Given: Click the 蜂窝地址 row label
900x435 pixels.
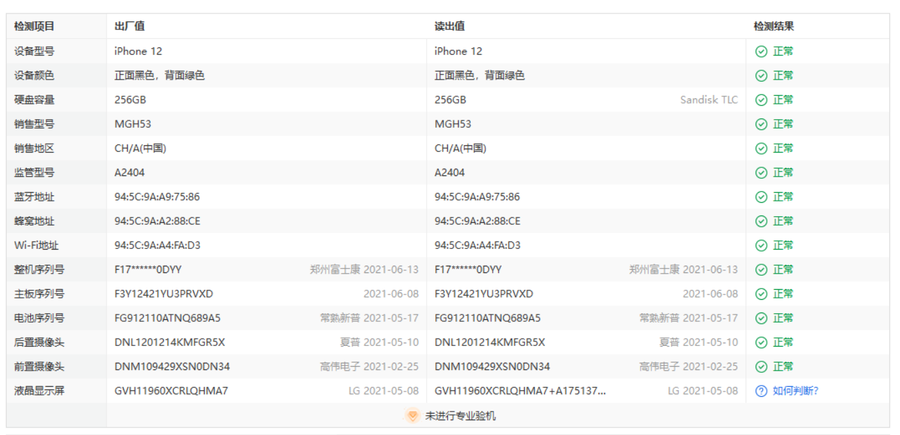Looking at the screenshot, I should pyautogui.click(x=34, y=221).
